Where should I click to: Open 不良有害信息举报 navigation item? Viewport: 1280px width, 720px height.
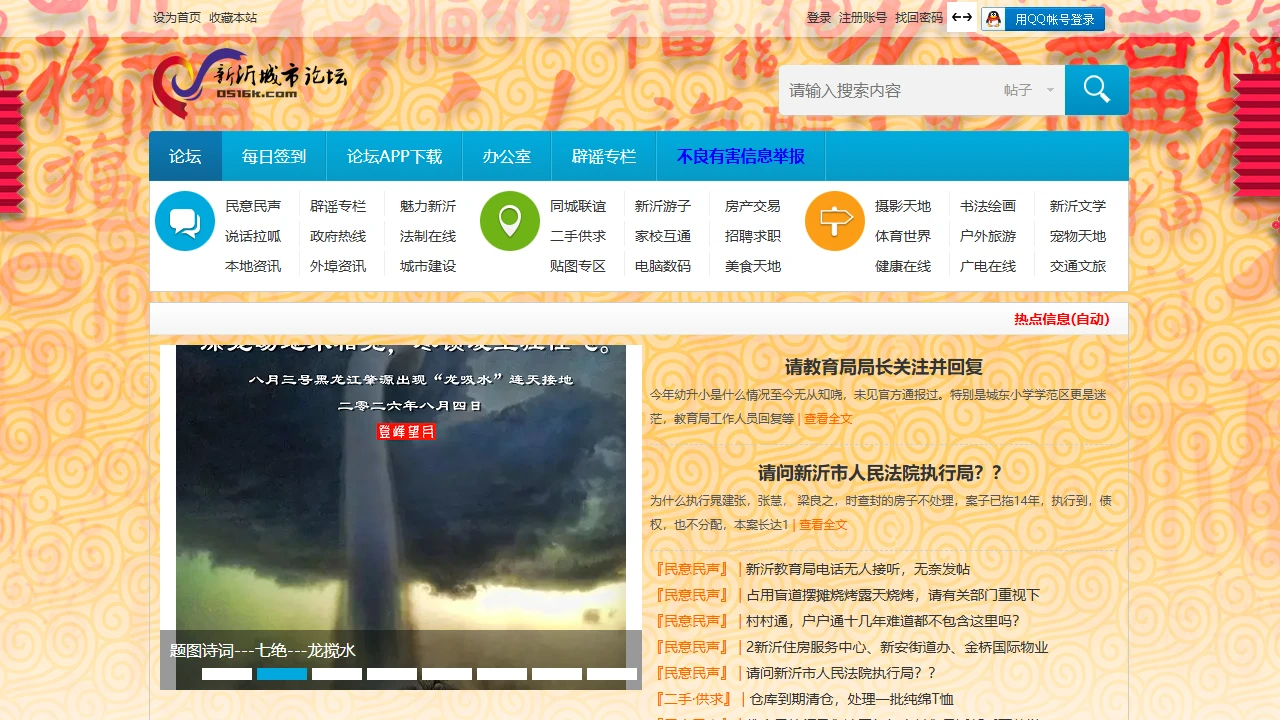pyautogui.click(x=741, y=156)
